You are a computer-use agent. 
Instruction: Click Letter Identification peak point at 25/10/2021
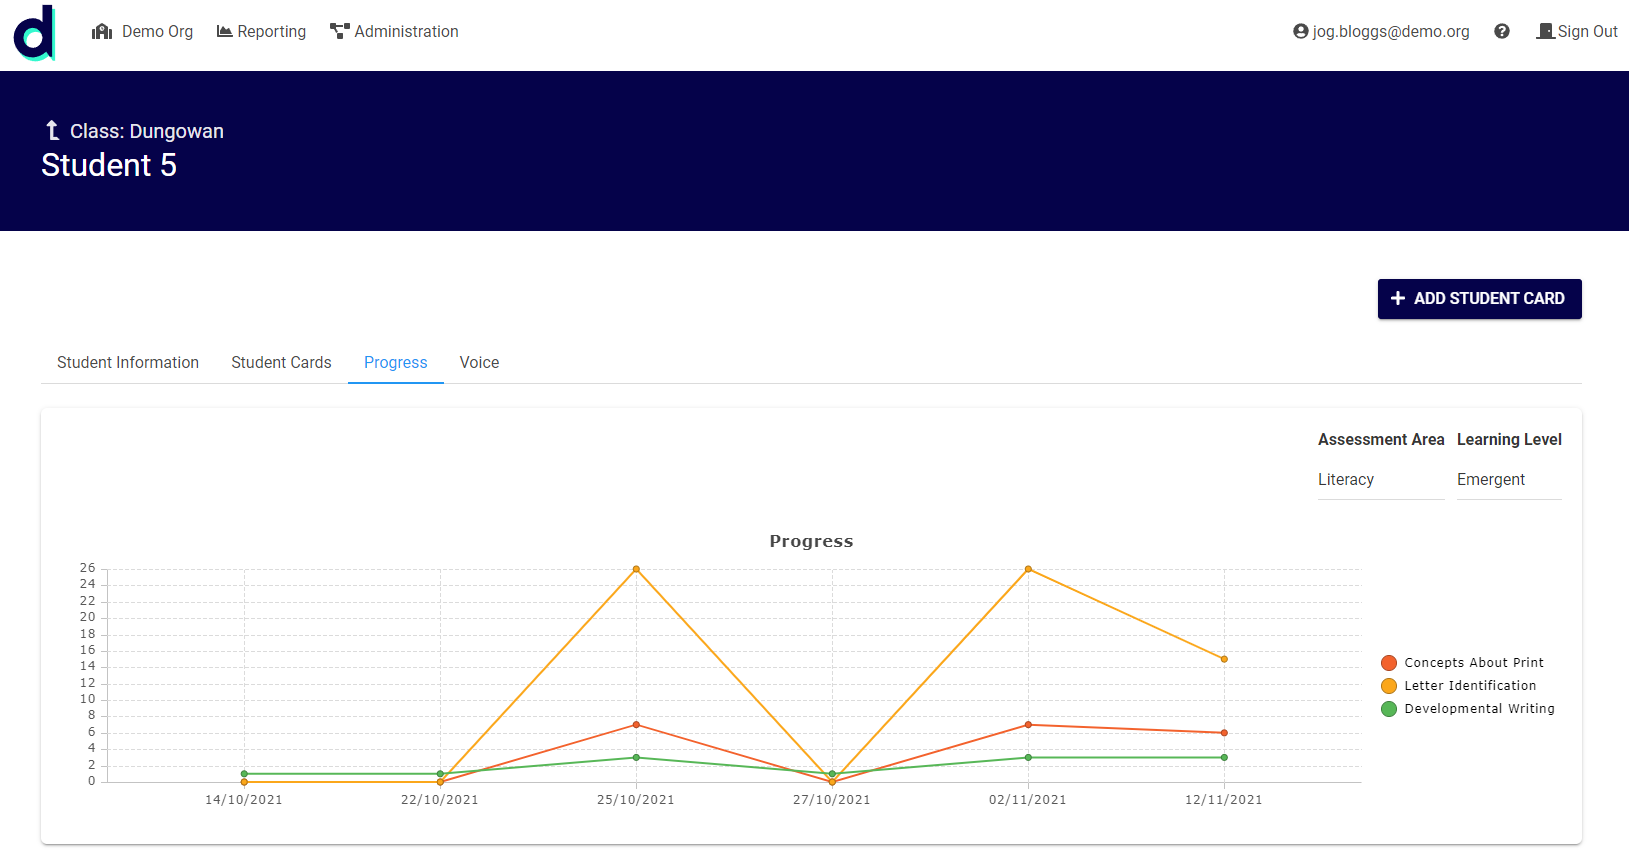click(636, 569)
